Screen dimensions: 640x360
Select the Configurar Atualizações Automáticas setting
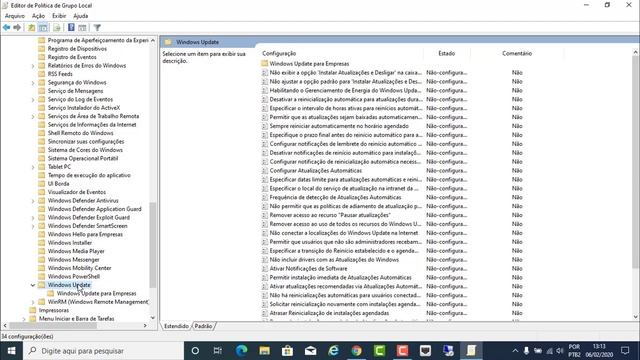(x=316, y=171)
